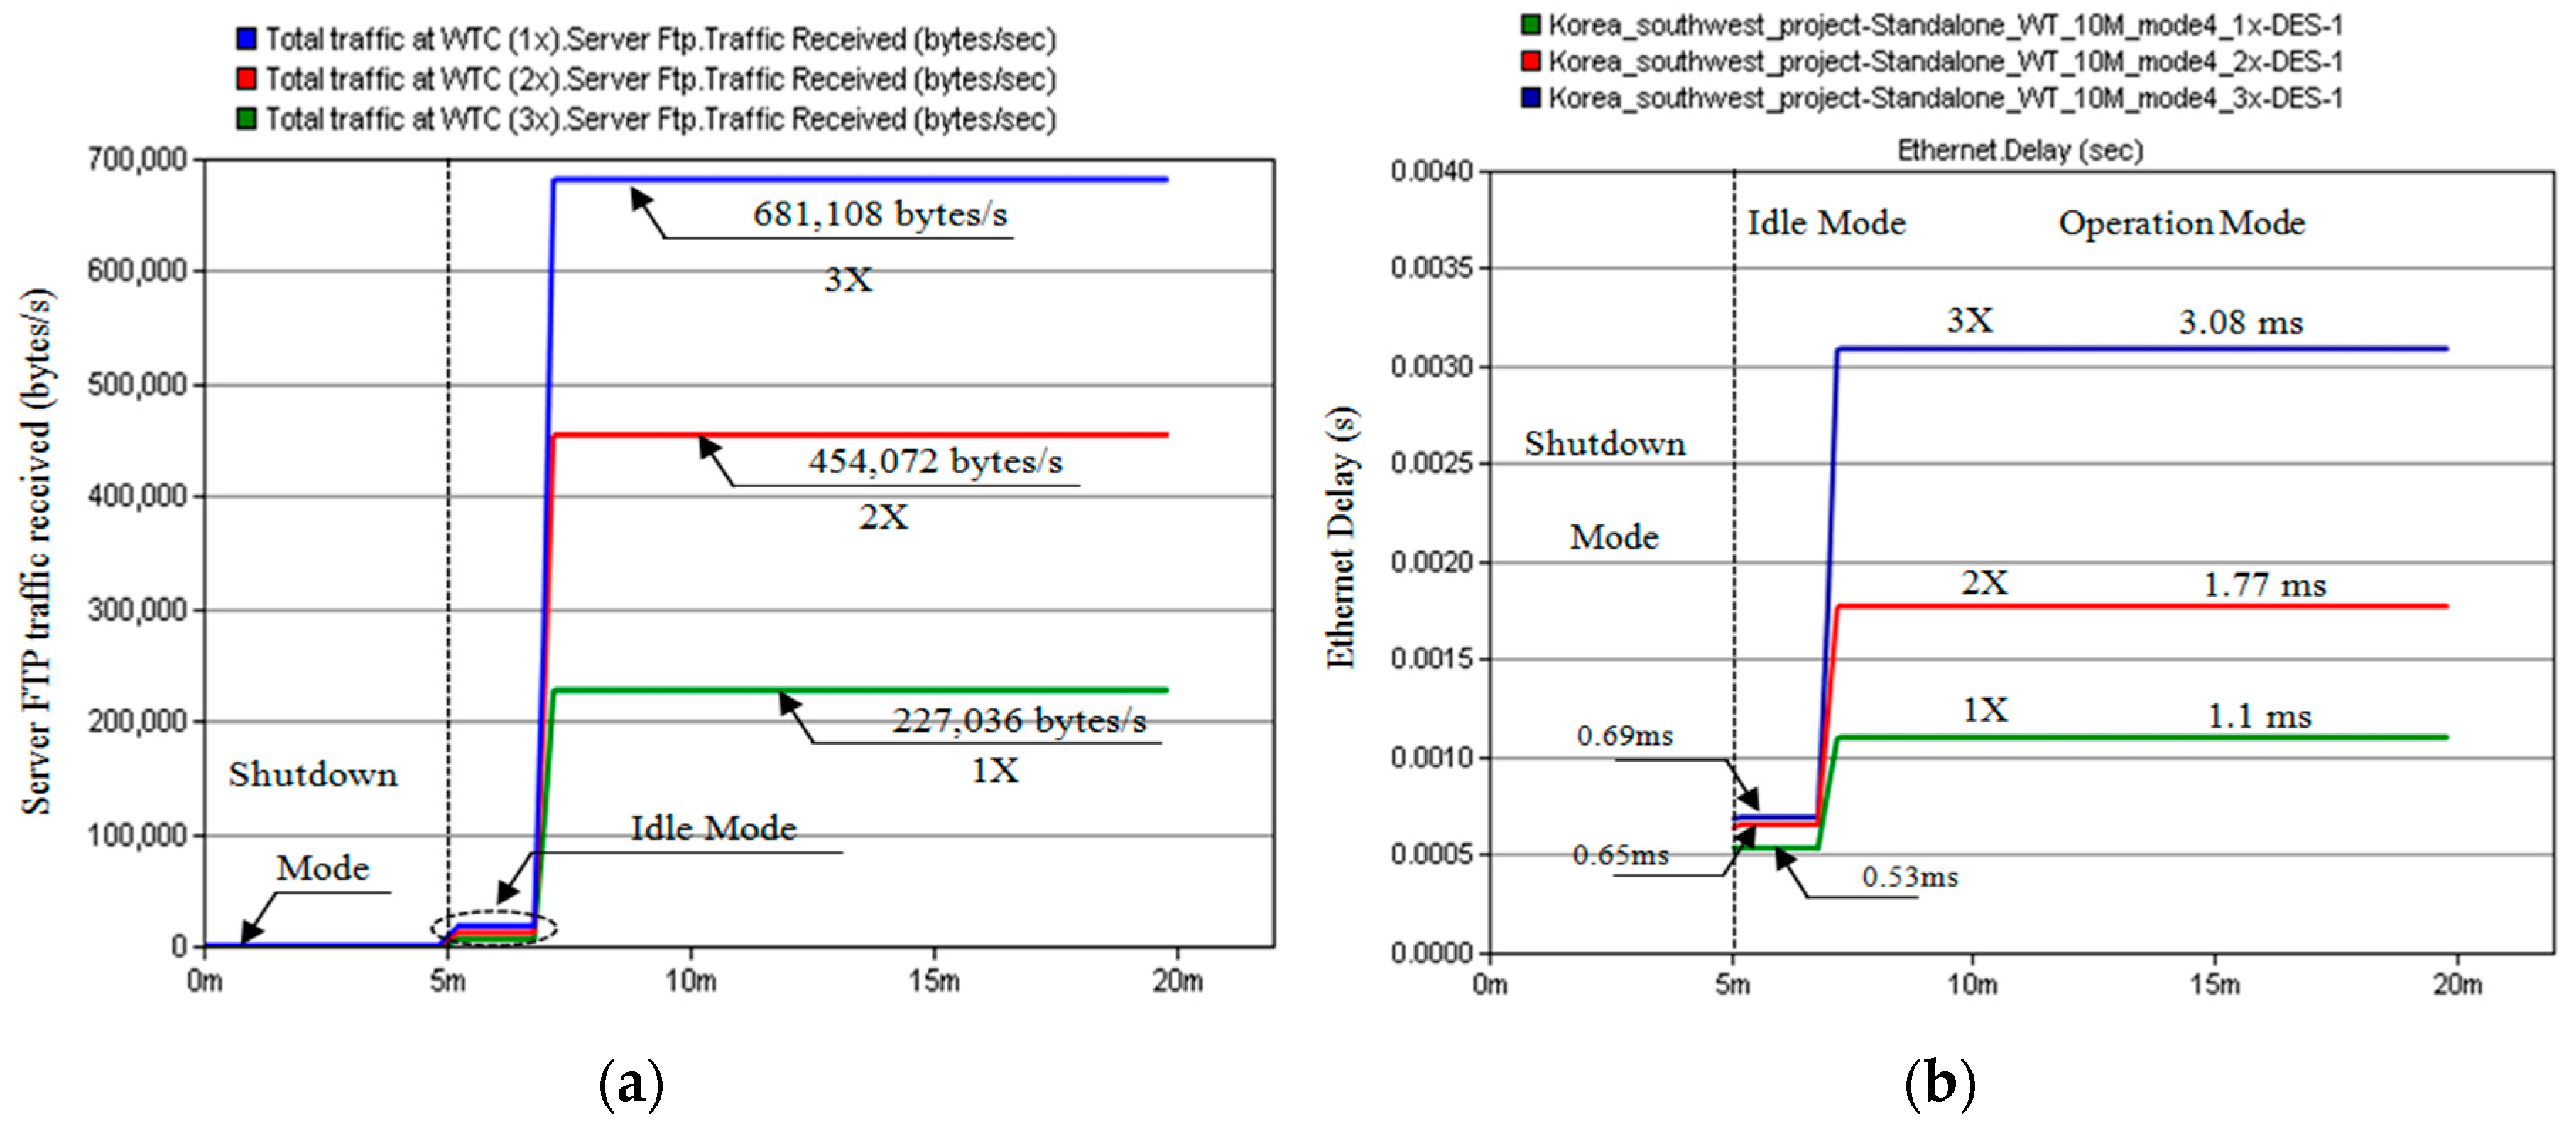The width and height of the screenshot is (2576, 1129).
Task: Click 'Idle Mode' label in chart (b)
Action: 1826,223
